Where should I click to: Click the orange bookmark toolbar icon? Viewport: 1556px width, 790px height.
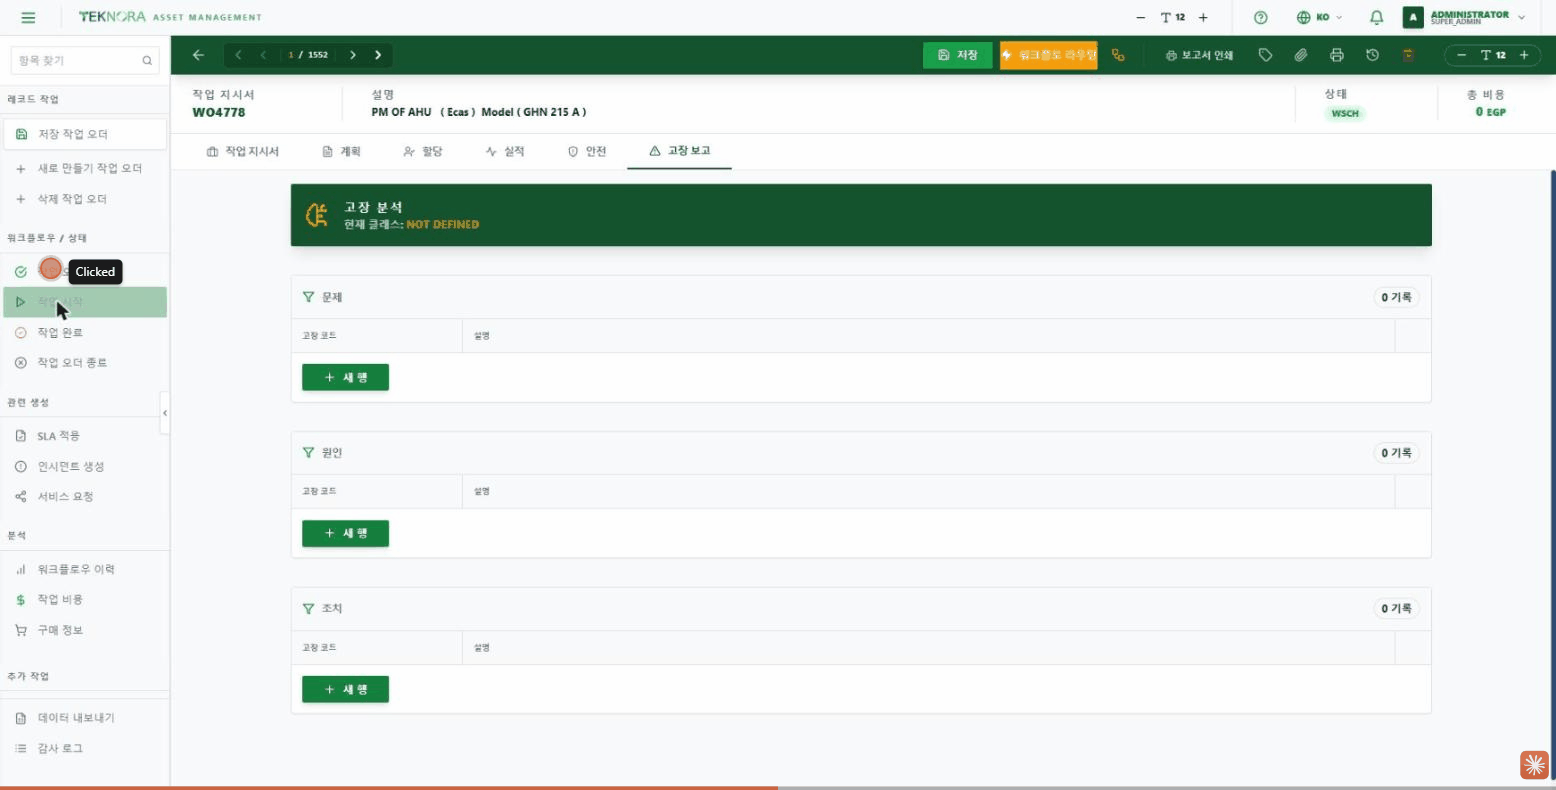click(x=1408, y=55)
